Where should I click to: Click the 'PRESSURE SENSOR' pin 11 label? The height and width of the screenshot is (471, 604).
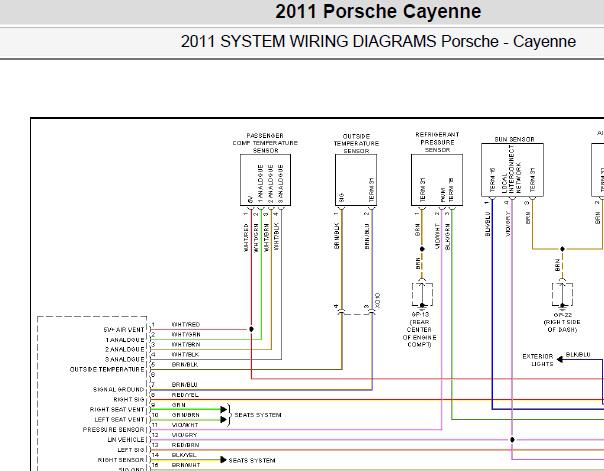113,430
